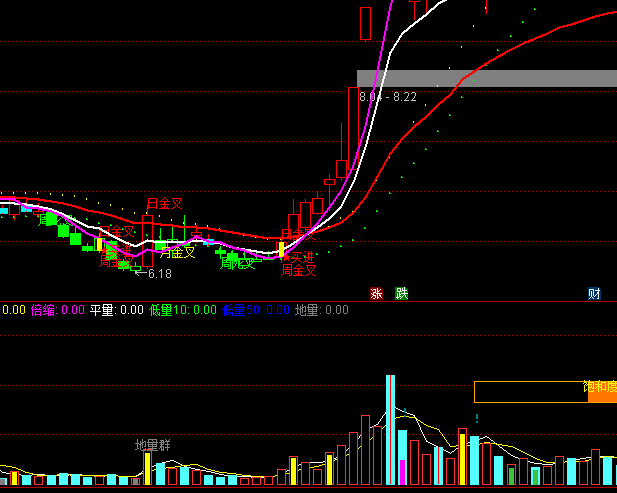Click the green 周死叉 signal label

pyautogui.click(x=238, y=263)
